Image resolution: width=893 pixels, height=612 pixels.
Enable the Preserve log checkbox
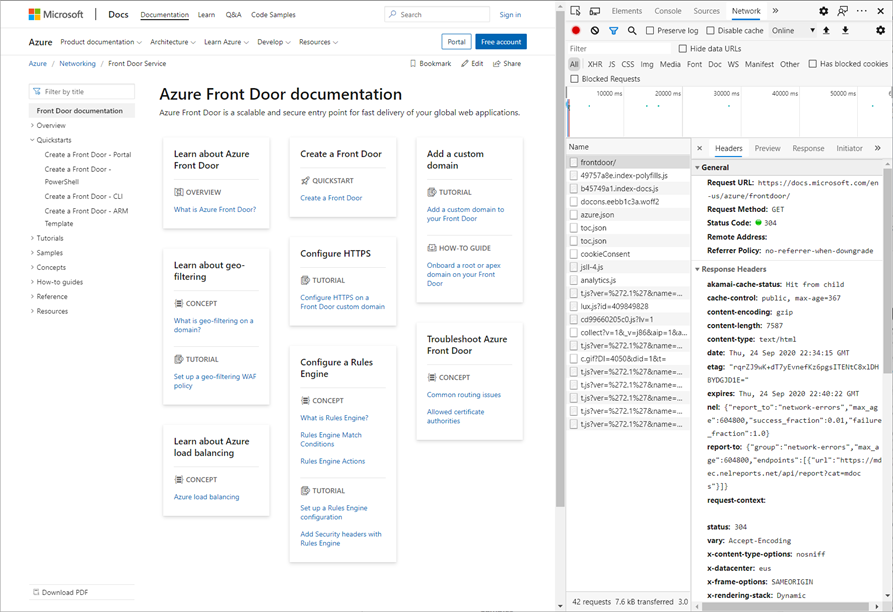(x=650, y=31)
